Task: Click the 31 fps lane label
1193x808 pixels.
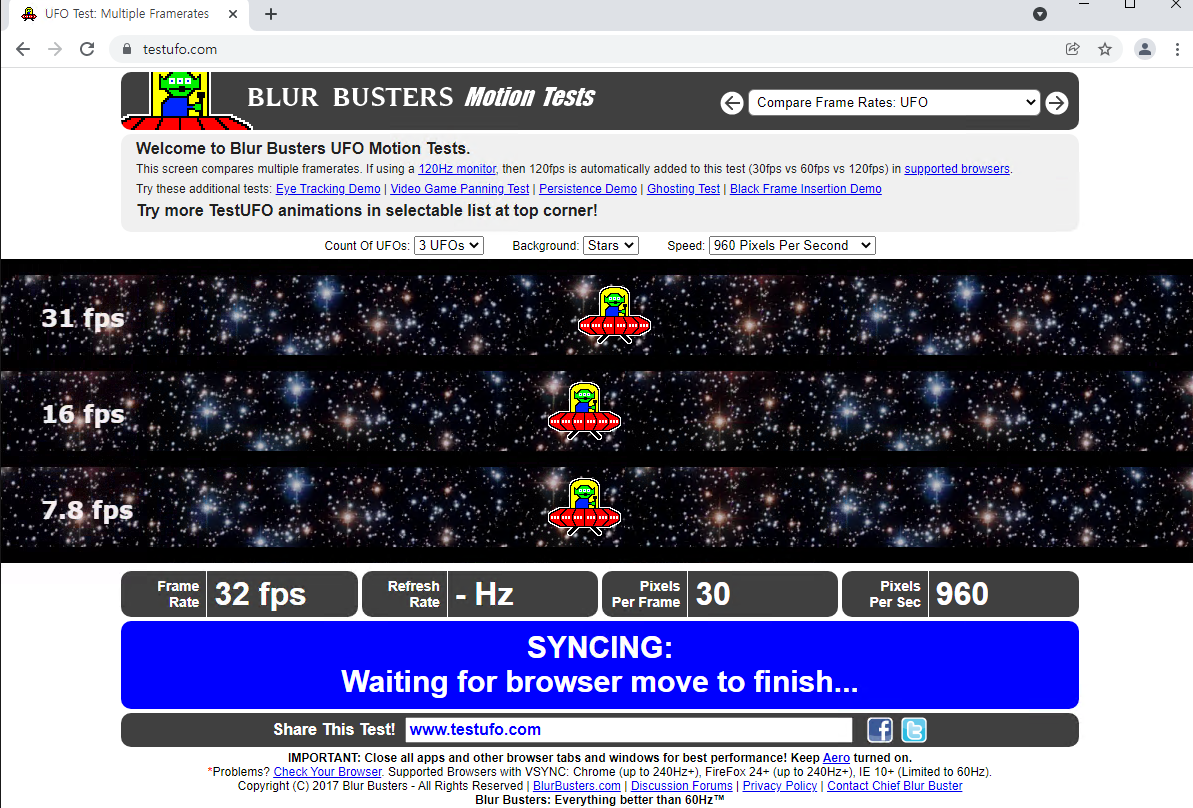Action: 83,318
